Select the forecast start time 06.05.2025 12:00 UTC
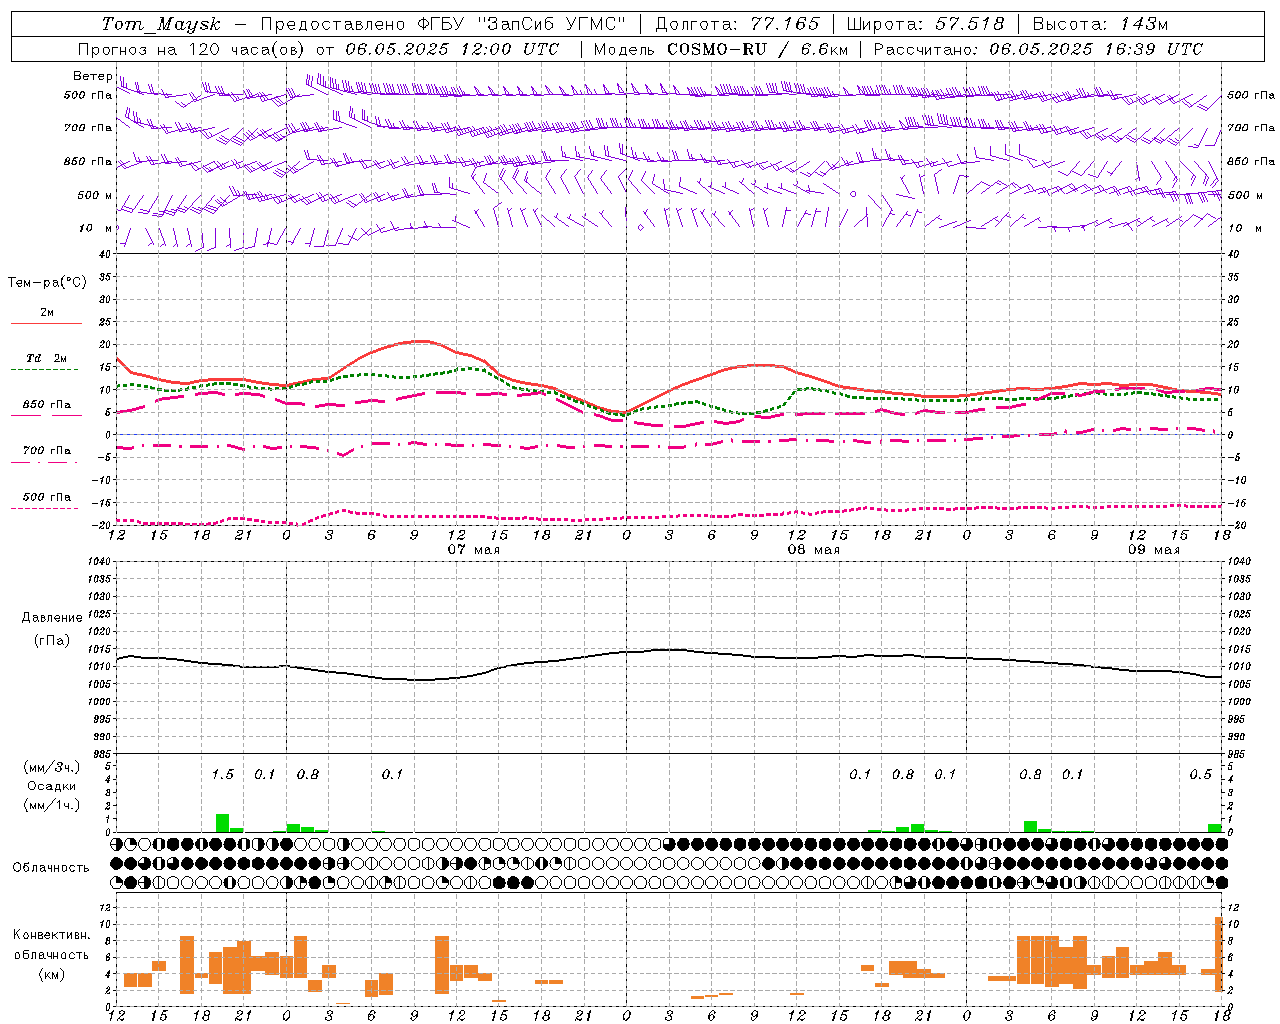 tap(452, 49)
